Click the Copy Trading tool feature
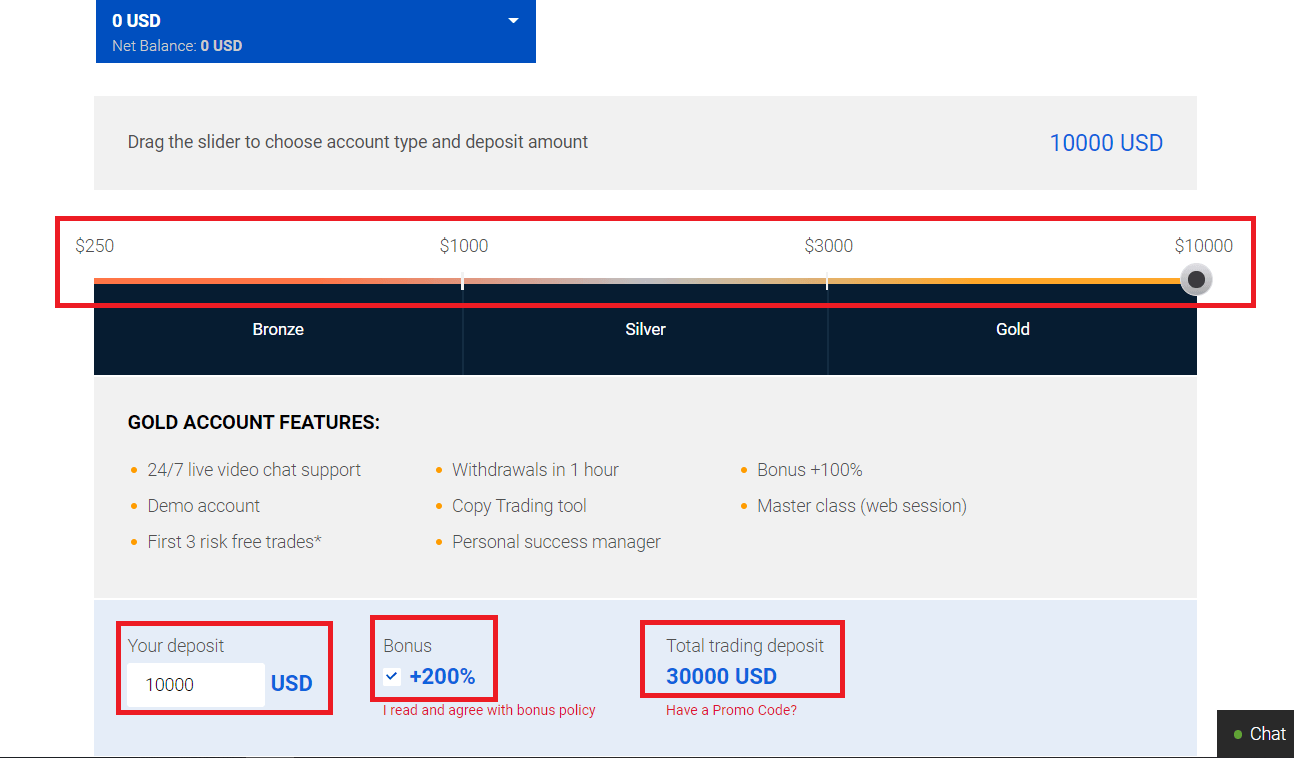 coord(519,506)
